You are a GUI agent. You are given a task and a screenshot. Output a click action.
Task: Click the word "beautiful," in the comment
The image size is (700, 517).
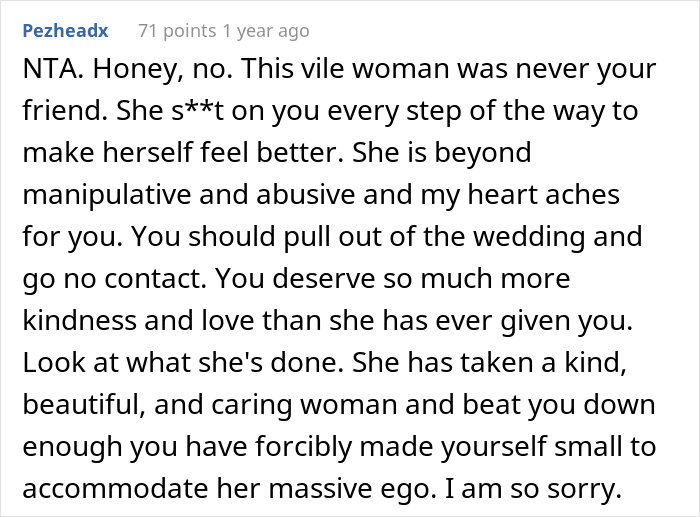[x=84, y=405]
